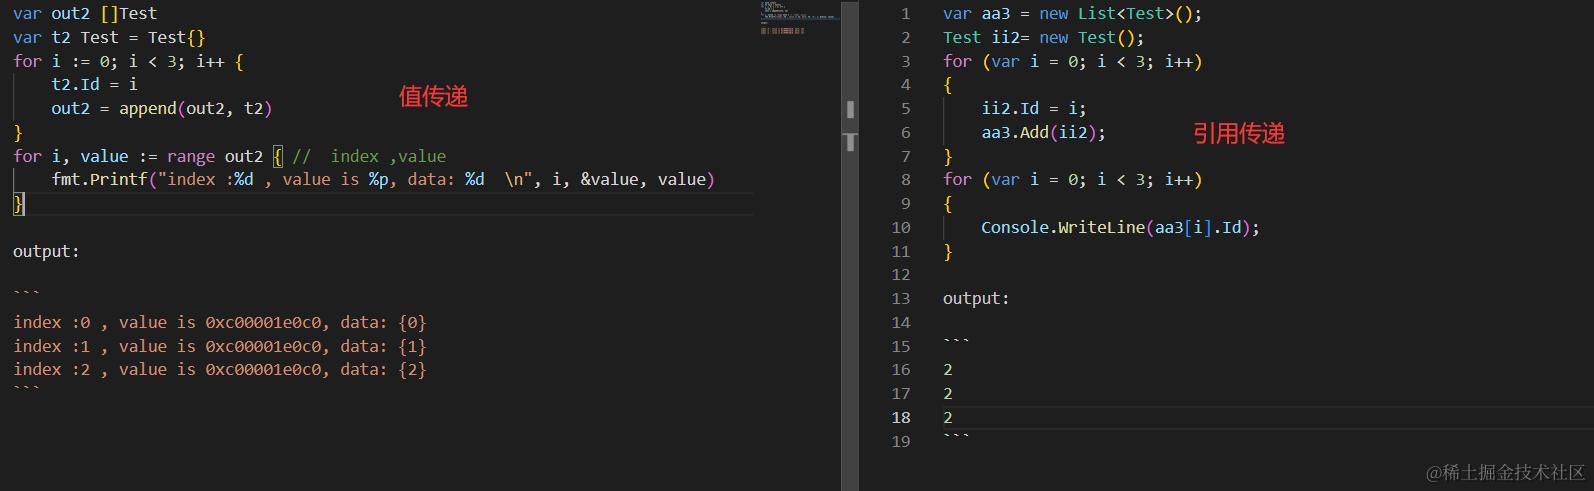This screenshot has height=491, width=1594.
Task: Click line number 1 in the right editor
Action: 906,14
